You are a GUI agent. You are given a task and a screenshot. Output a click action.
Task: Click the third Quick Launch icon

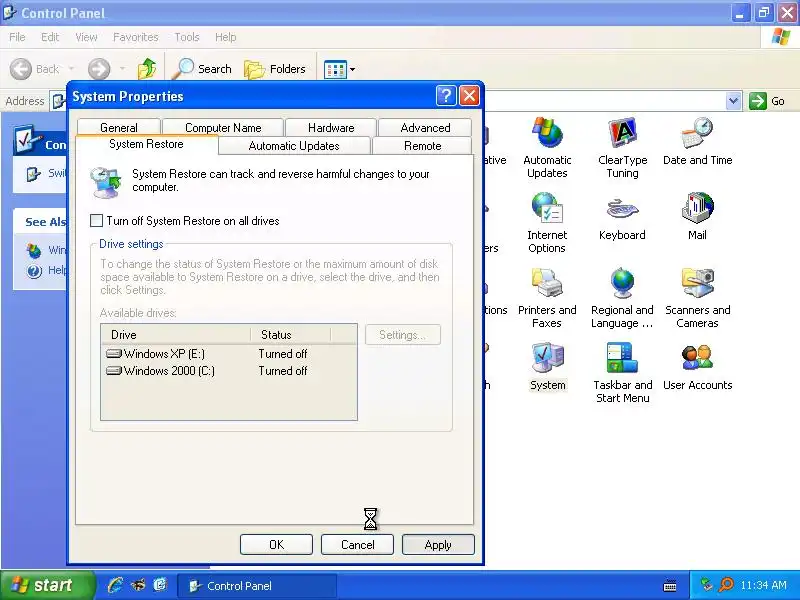point(160,585)
